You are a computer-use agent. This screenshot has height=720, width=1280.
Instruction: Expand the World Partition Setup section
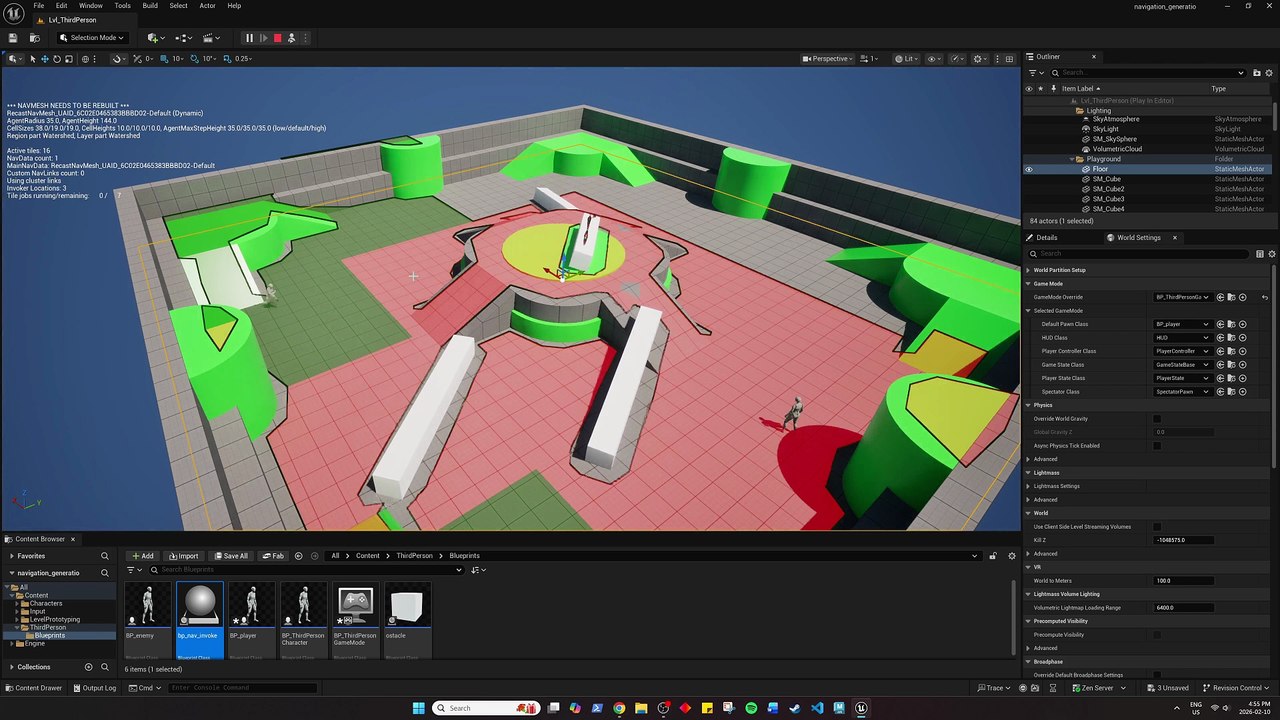tap(1029, 270)
